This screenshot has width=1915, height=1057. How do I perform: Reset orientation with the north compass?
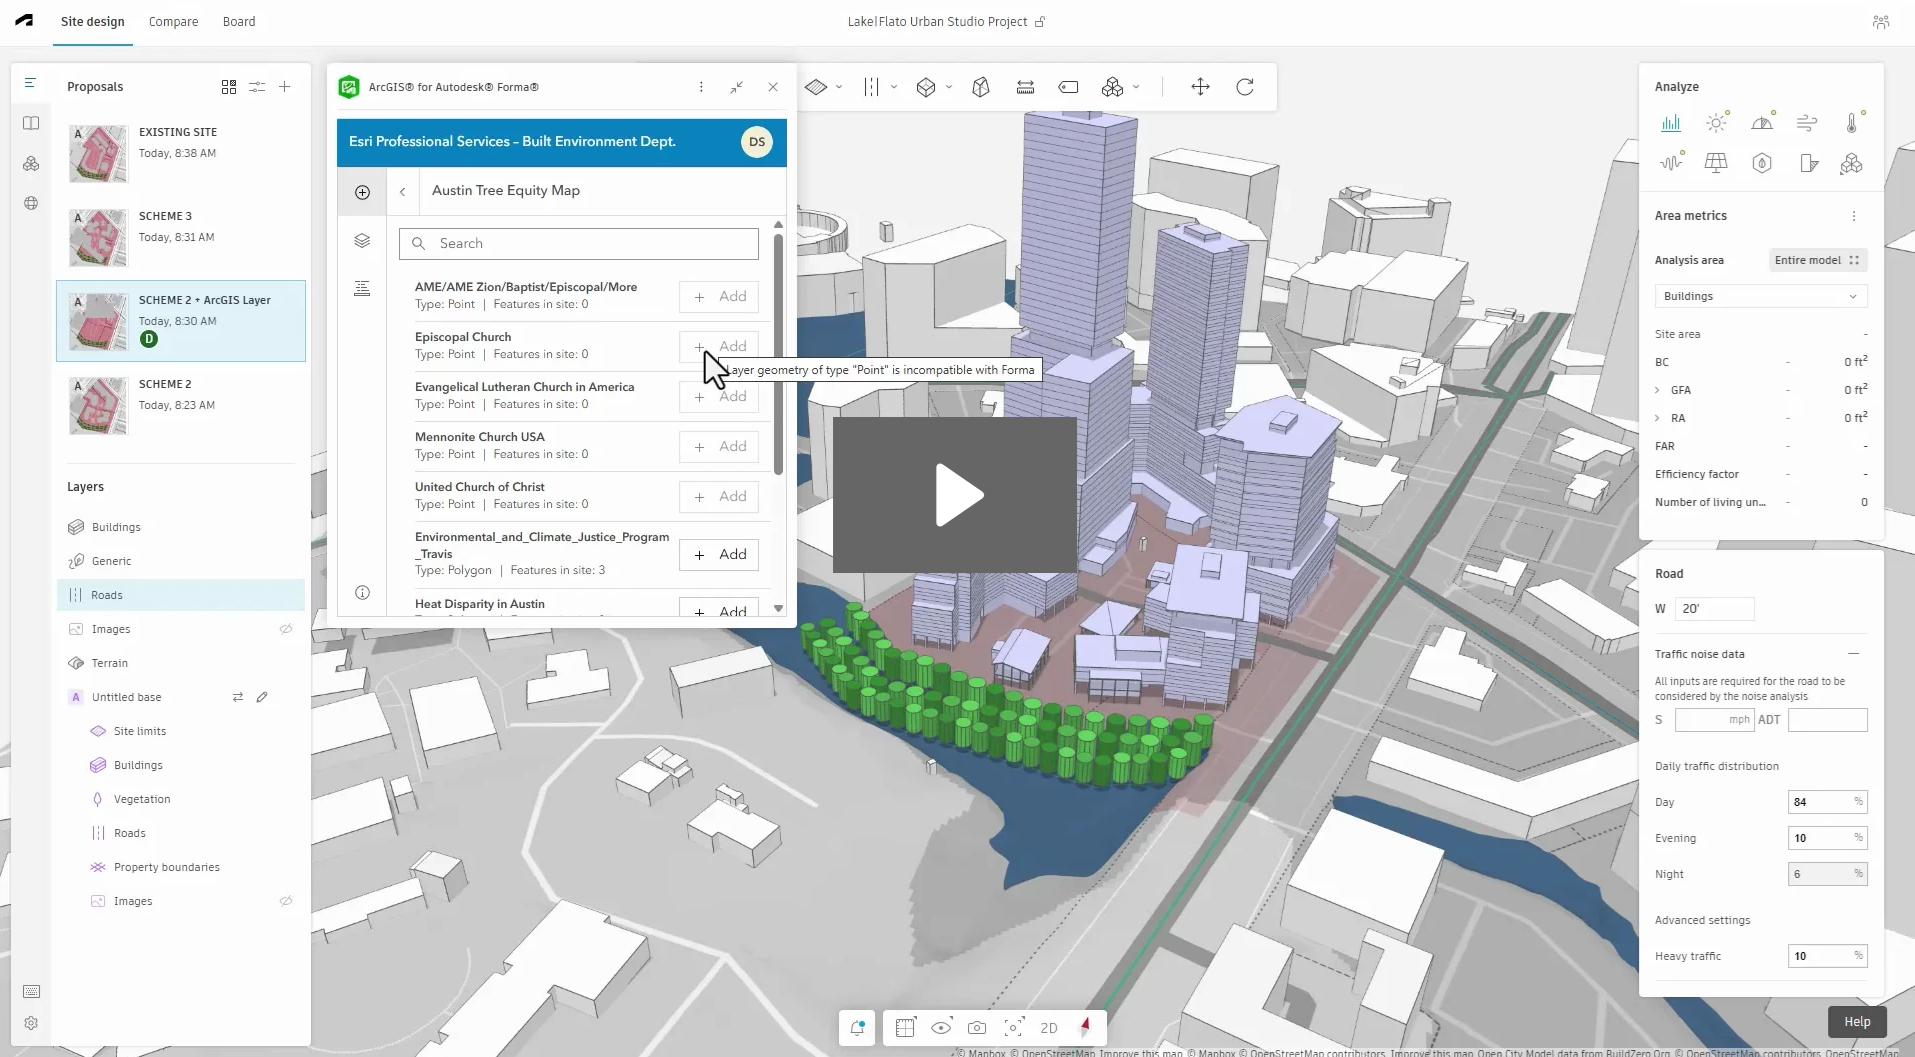coord(1085,1027)
